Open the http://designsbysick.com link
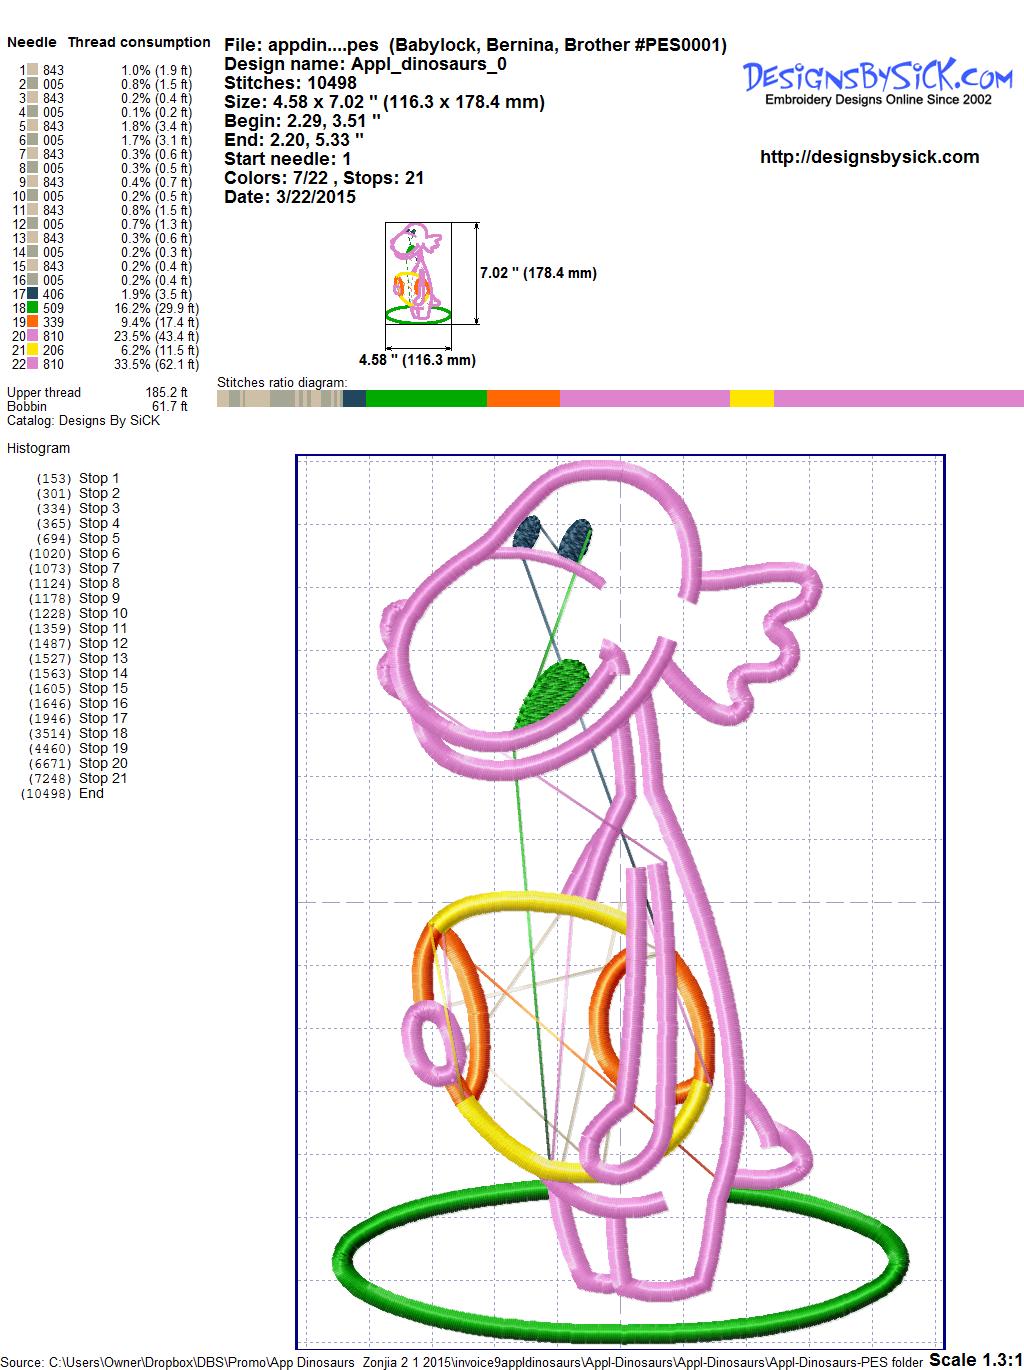1024x1370 pixels. [869, 157]
